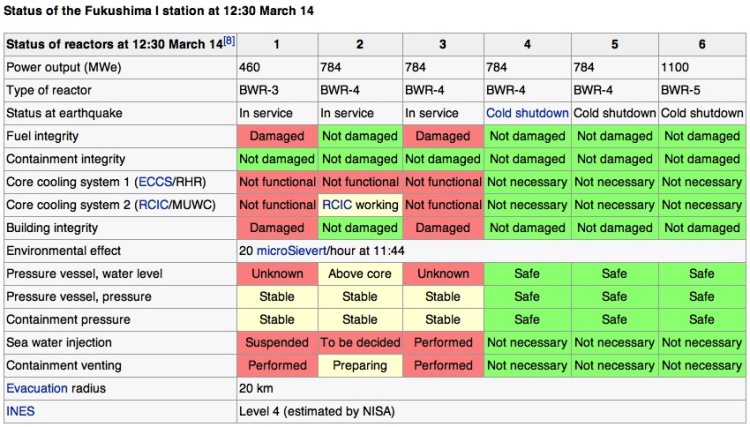The width and height of the screenshot is (750, 427).
Task: Click 'Damaged' fuel integrity cell for reactor 3
Action: point(443,136)
